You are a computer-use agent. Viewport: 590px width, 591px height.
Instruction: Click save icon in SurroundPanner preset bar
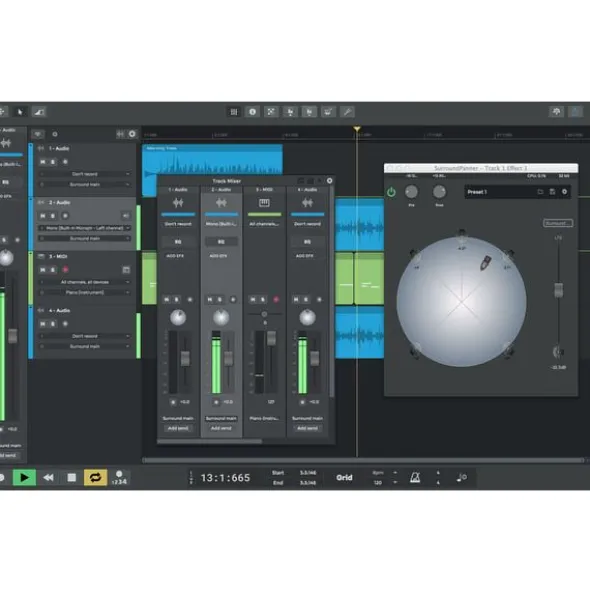point(552,192)
